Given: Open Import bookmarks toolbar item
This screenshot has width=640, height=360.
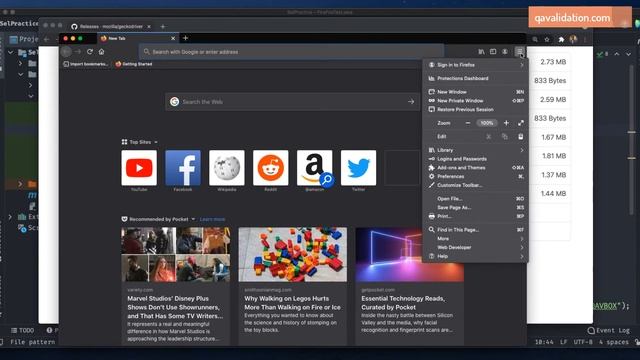Looking at the screenshot, I should tap(86, 64).
